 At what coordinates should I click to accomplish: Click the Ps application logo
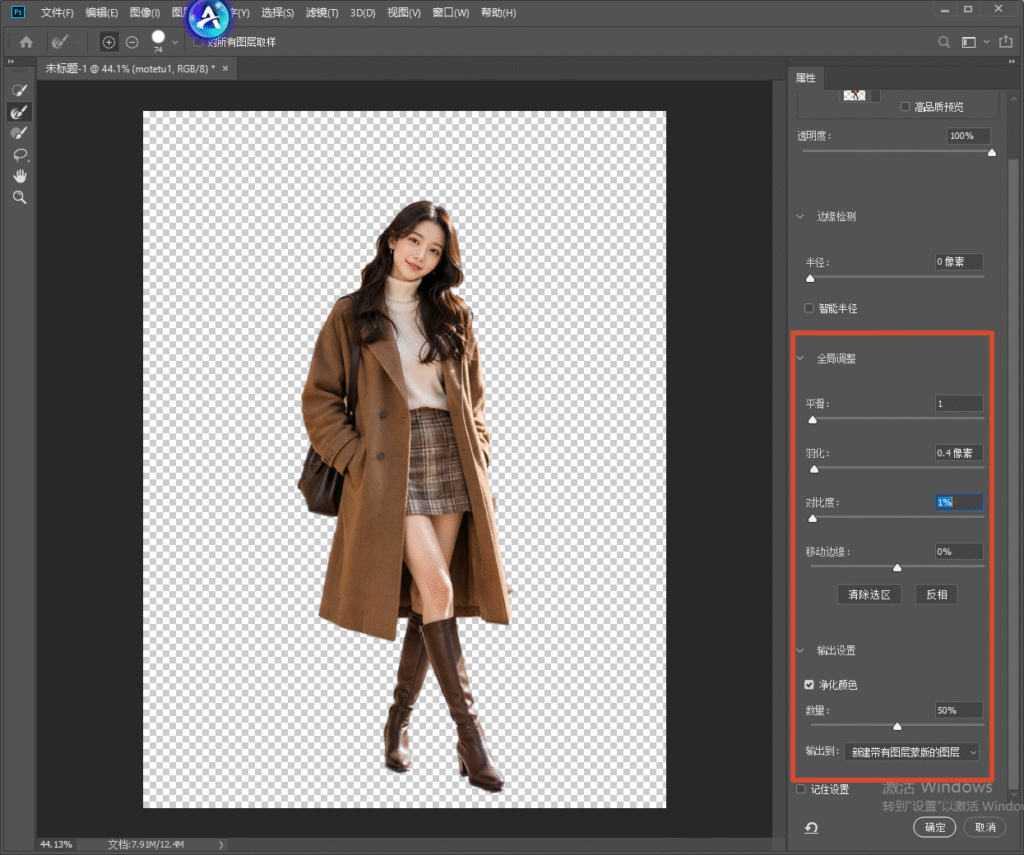(x=18, y=12)
